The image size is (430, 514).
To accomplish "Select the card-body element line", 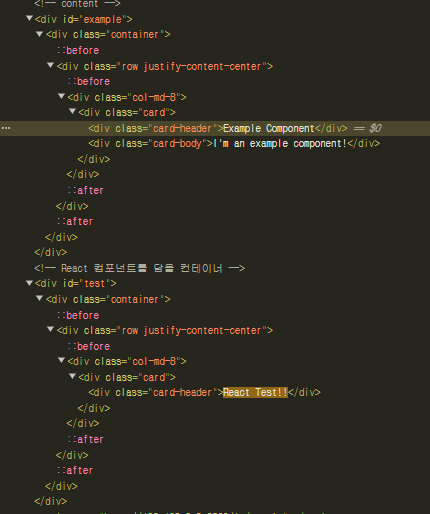I will (234, 144).
